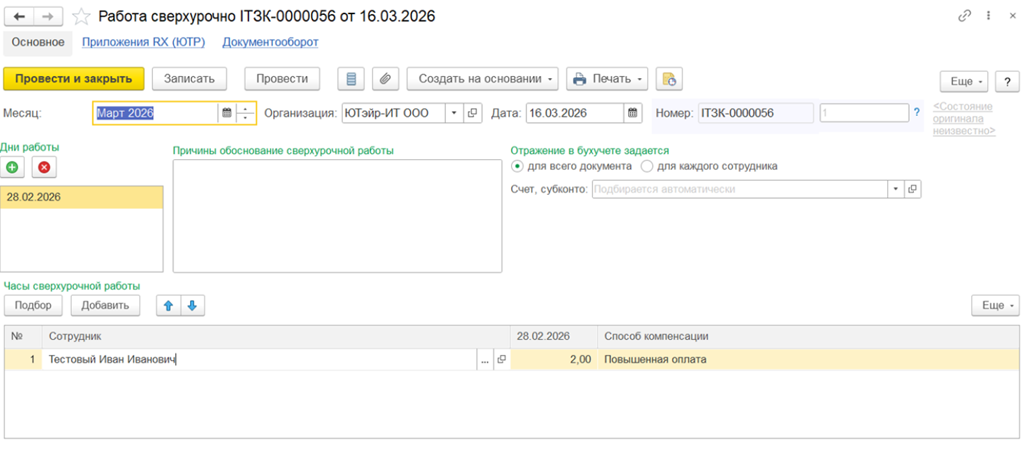
Task: Click the attached files paperclip icon
Action: (x=384, y=79)
